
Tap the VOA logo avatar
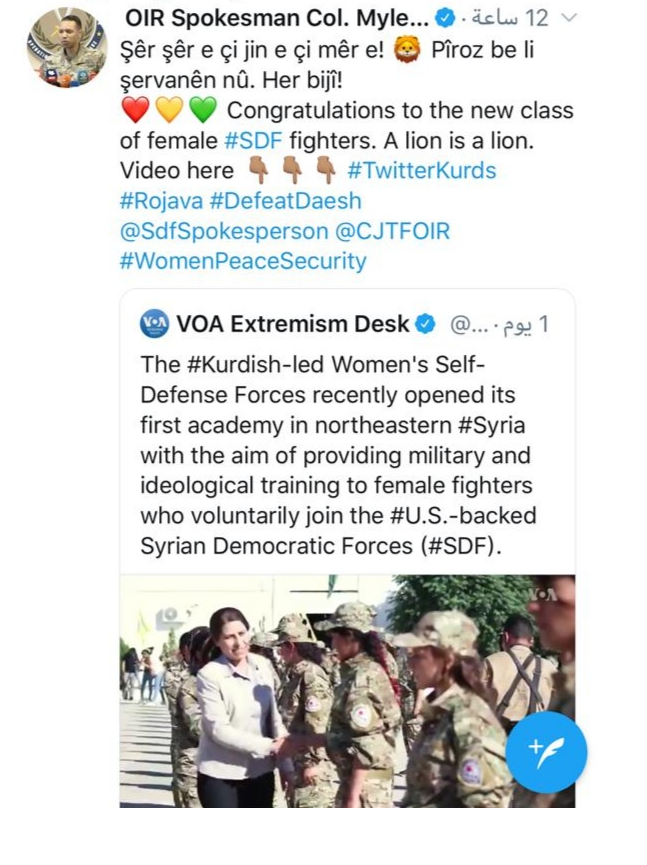point(155,324)
